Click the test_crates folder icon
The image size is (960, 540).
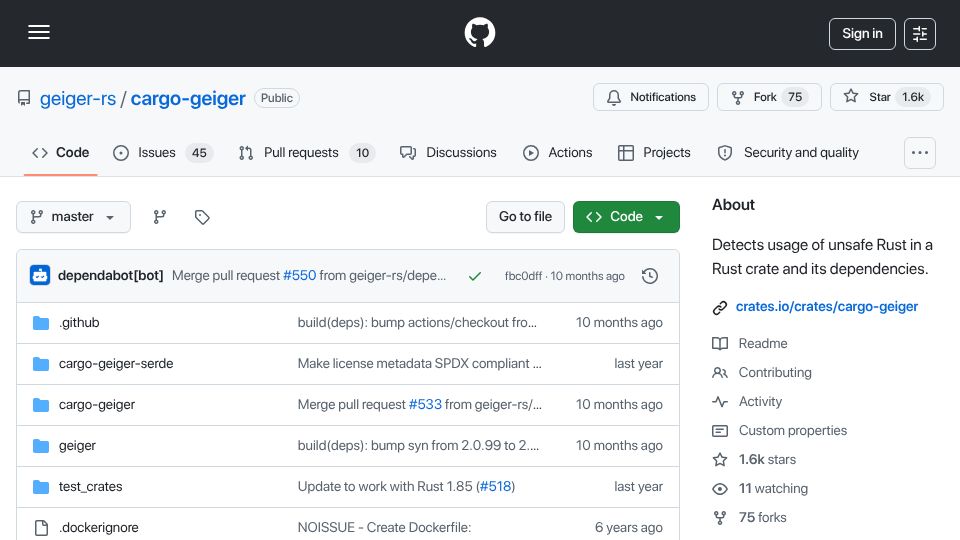41,487
